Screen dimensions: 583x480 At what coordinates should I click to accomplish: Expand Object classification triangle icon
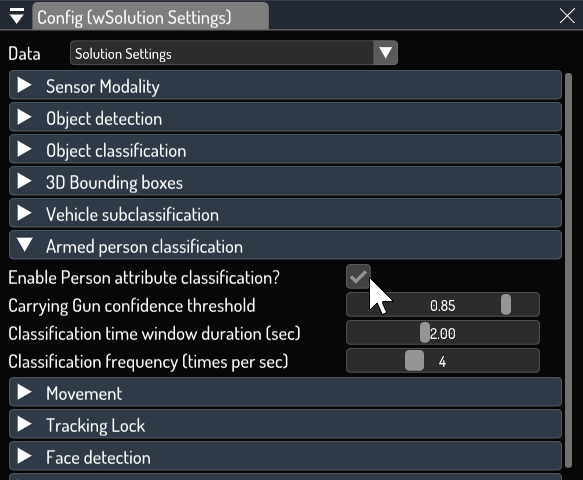25,149
